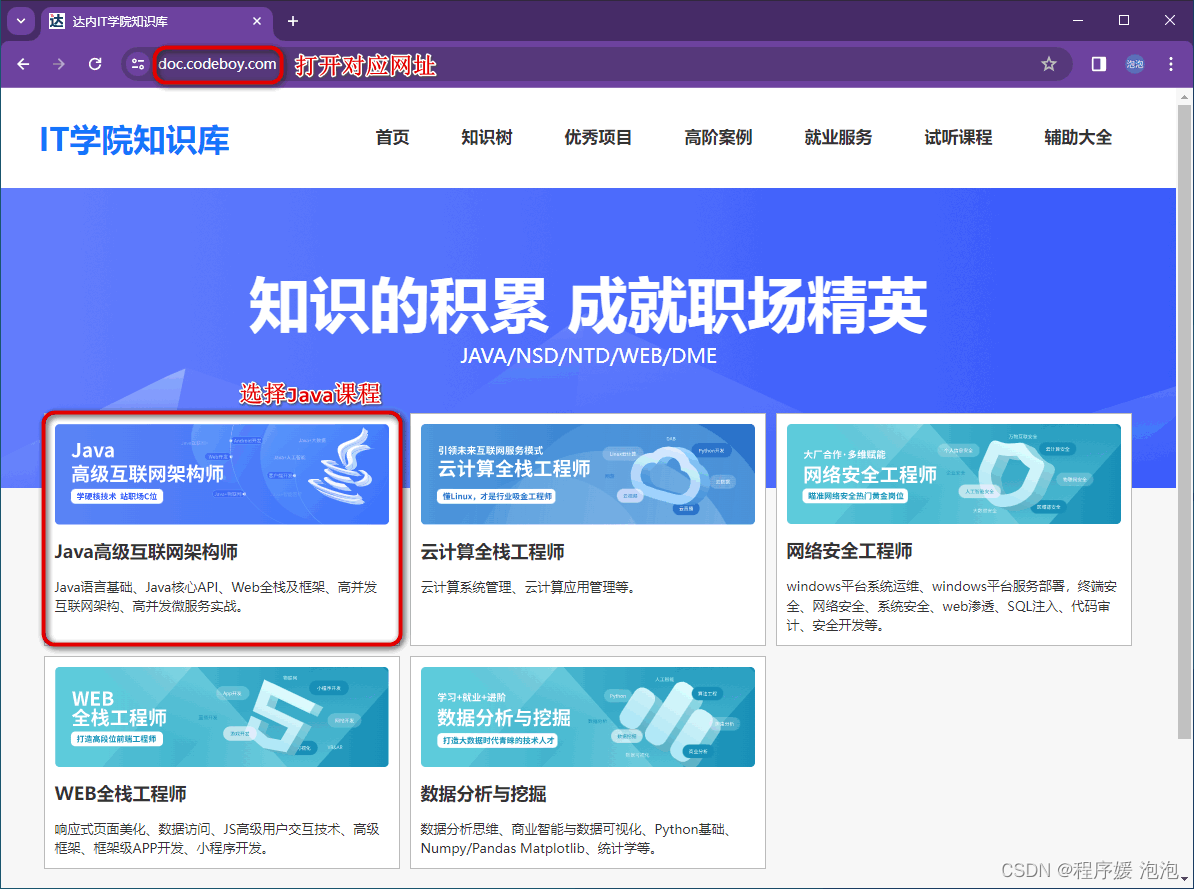Click inside the doc.codeboy.com address bar
The height and width of the screenshot is (889, 1194).
pos(219,63)
